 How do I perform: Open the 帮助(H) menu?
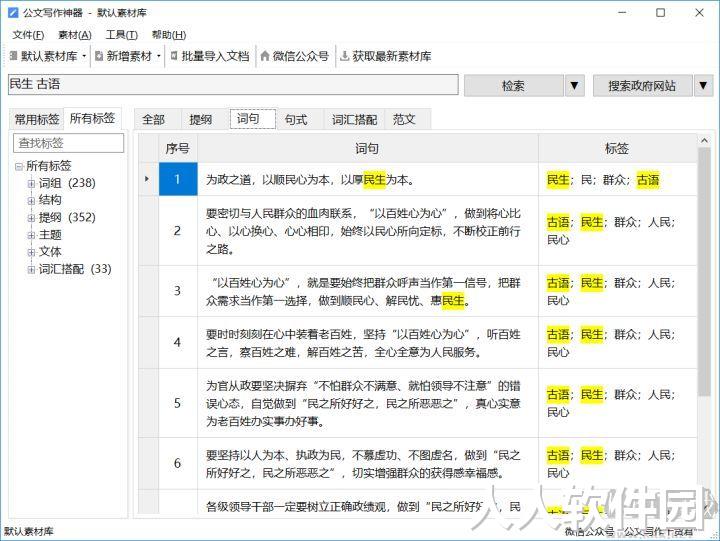pyautogui.click(x=169, y=35)
